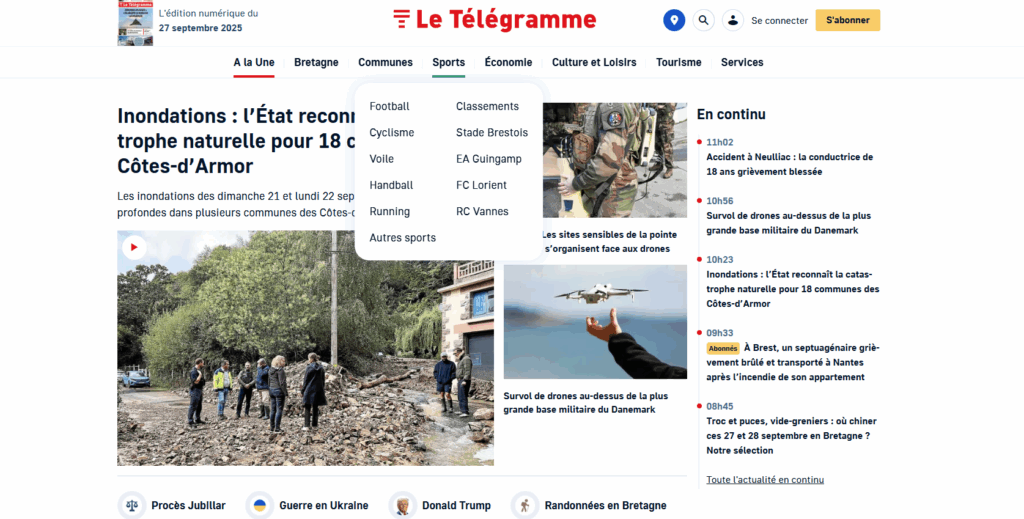Screen dimensions: 1024x519
Task: Click the Ukraine flag topic icon
Action: (259, 505)
